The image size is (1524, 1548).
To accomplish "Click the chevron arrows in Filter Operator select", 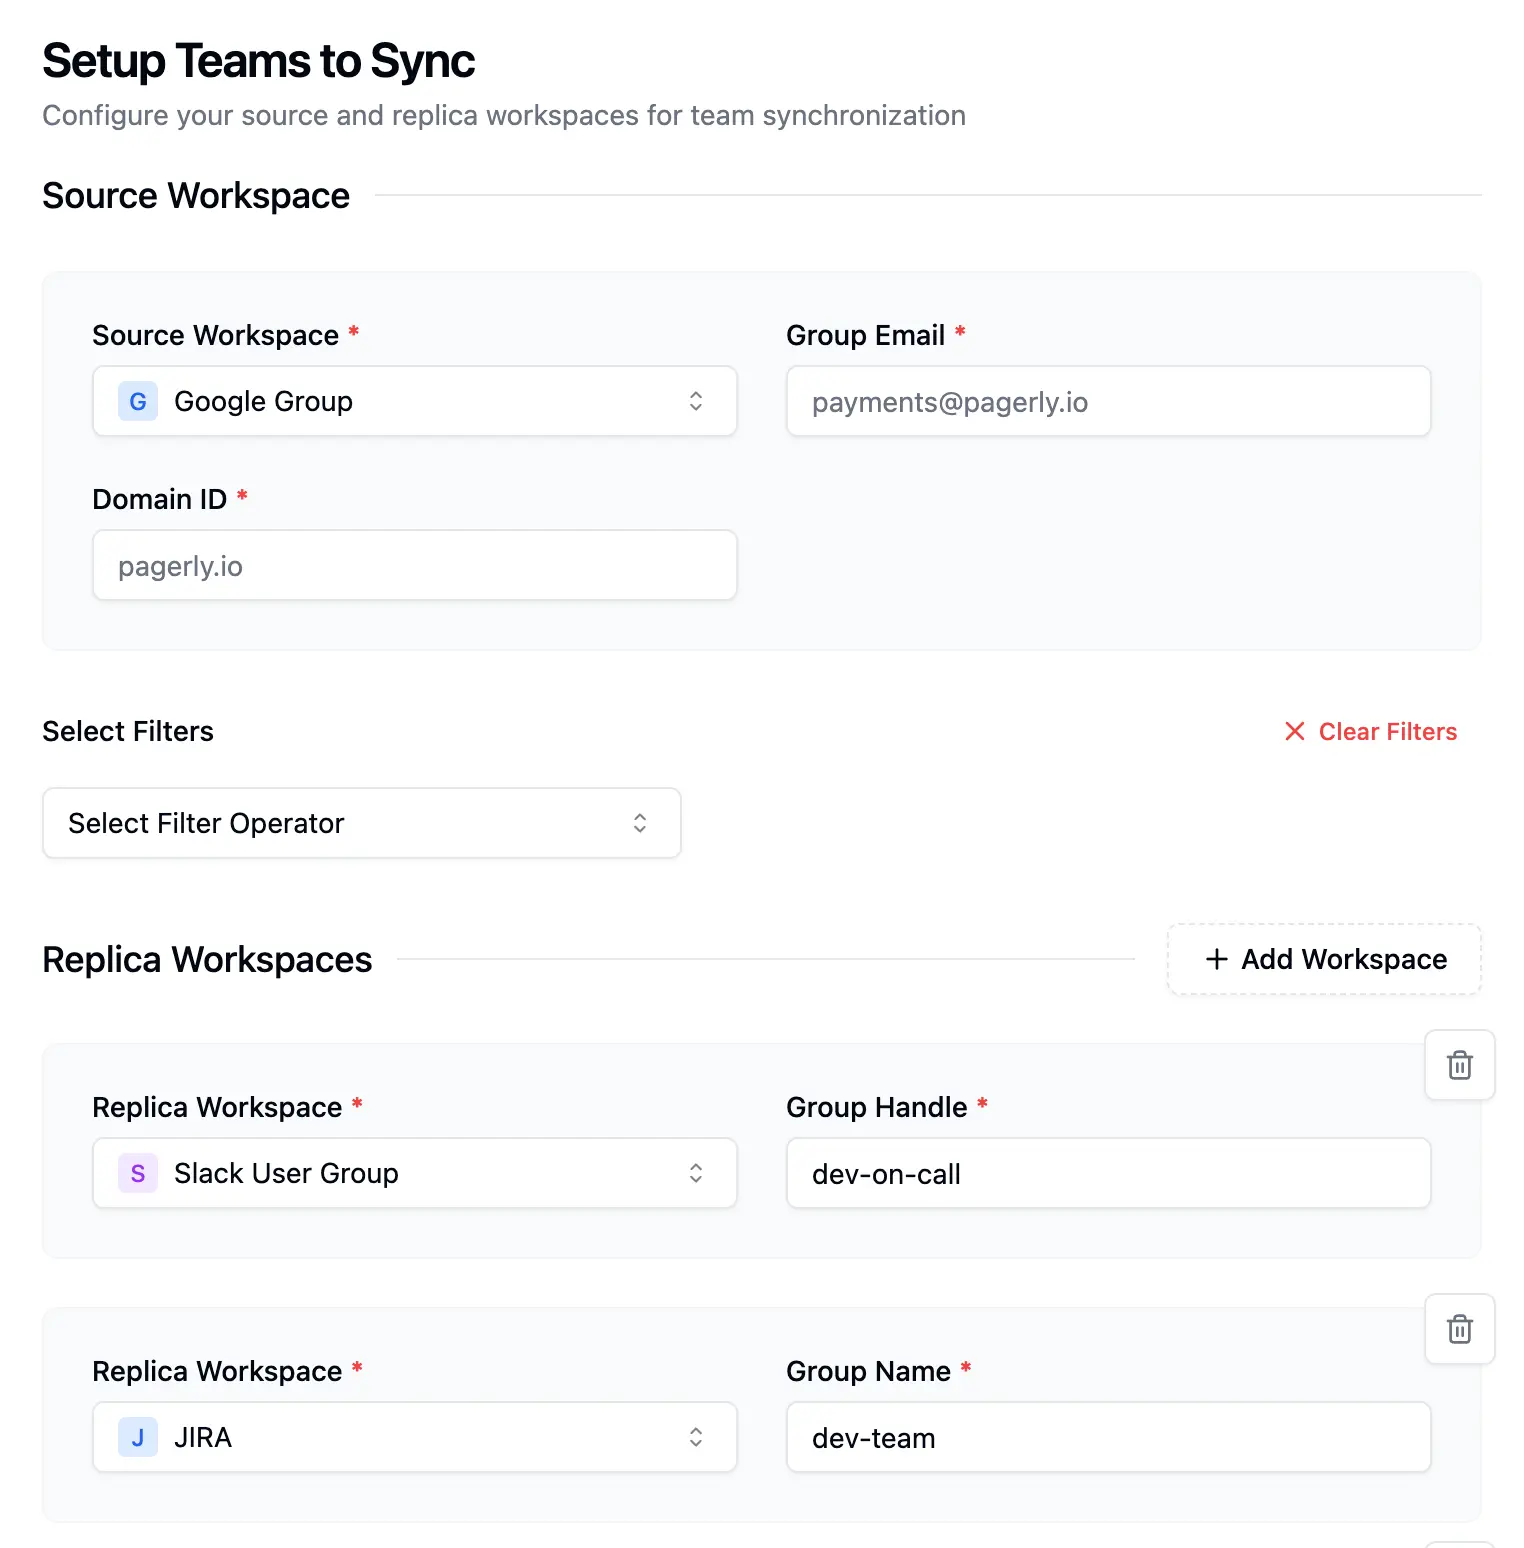I will pyautogui.click(x=640, y=823).
